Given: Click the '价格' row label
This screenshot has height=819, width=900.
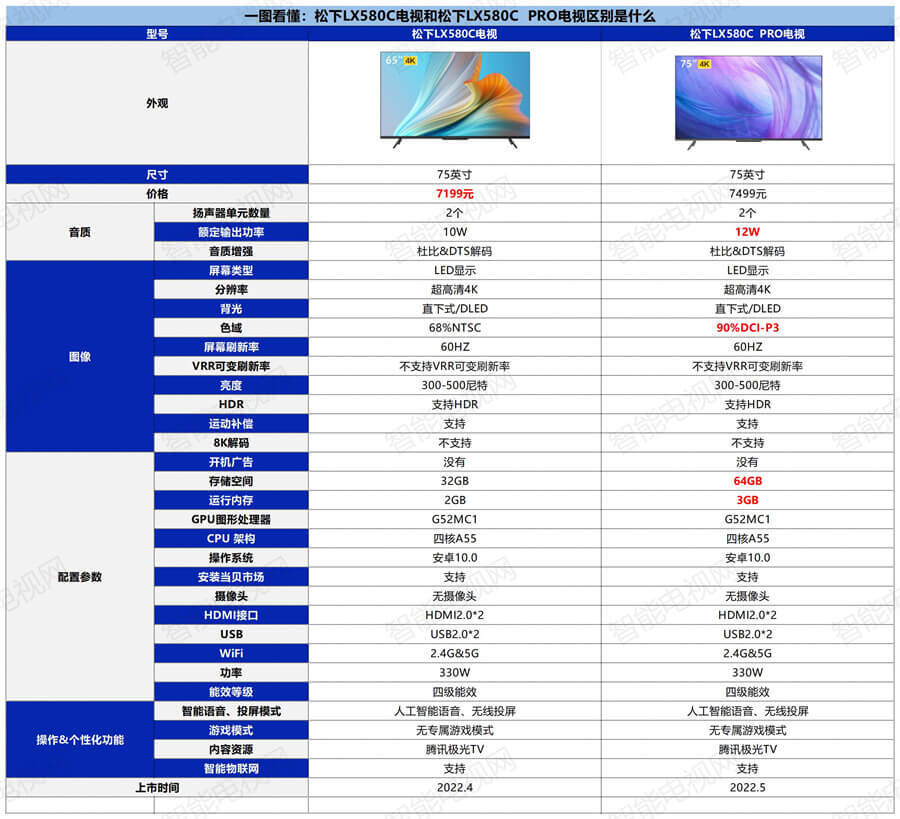Looking at the screenshot, I should 157,193.
